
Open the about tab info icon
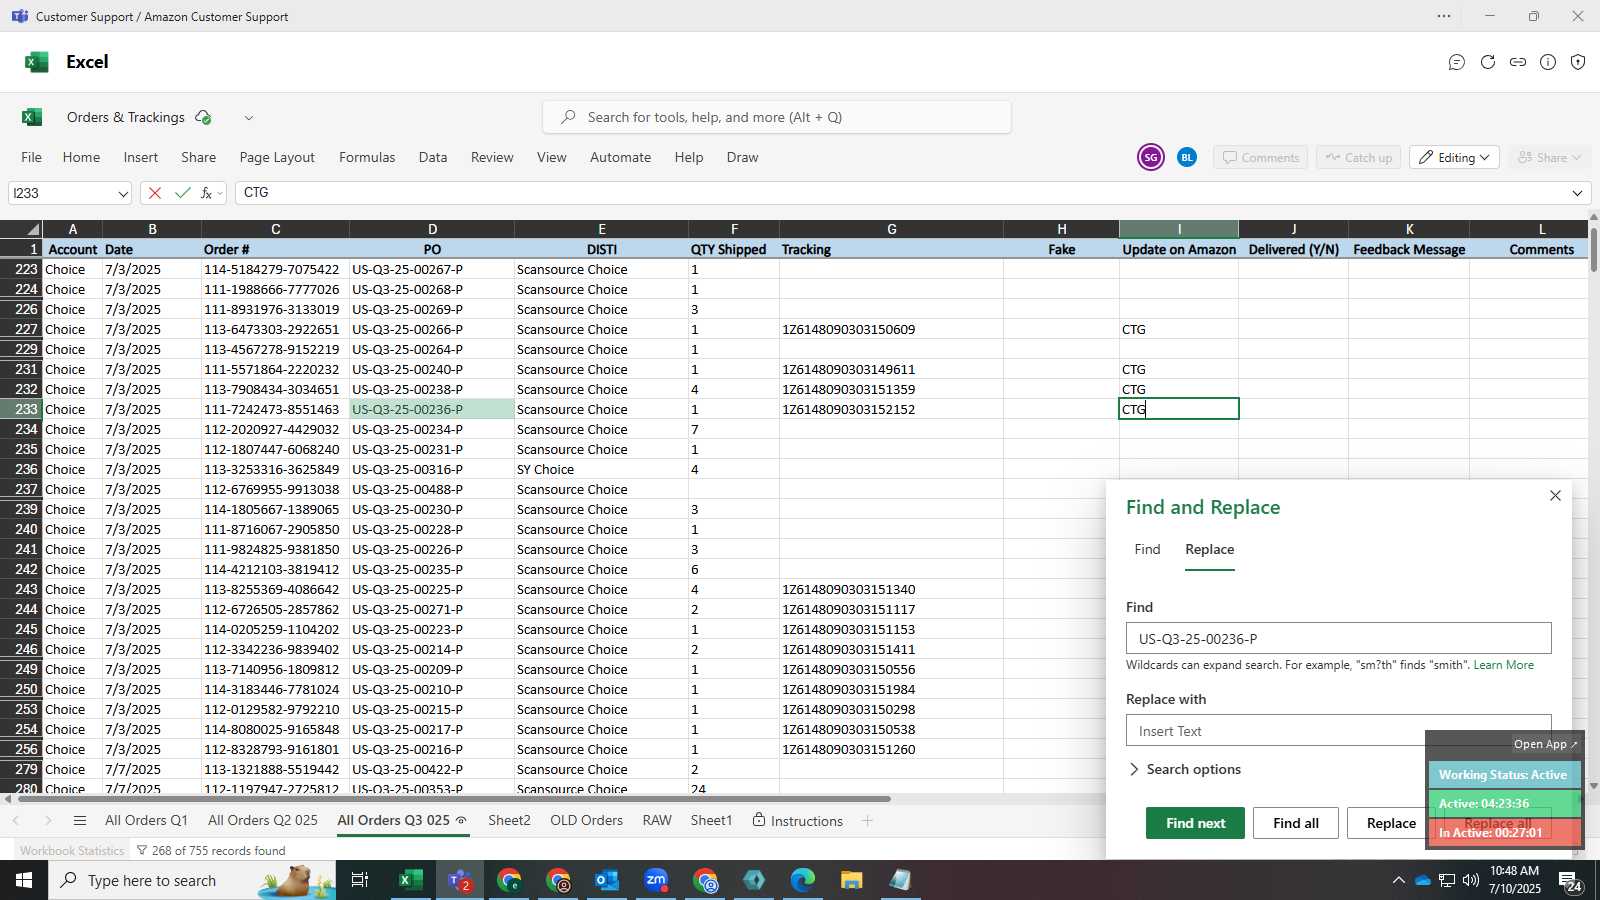coord(1548,62)
